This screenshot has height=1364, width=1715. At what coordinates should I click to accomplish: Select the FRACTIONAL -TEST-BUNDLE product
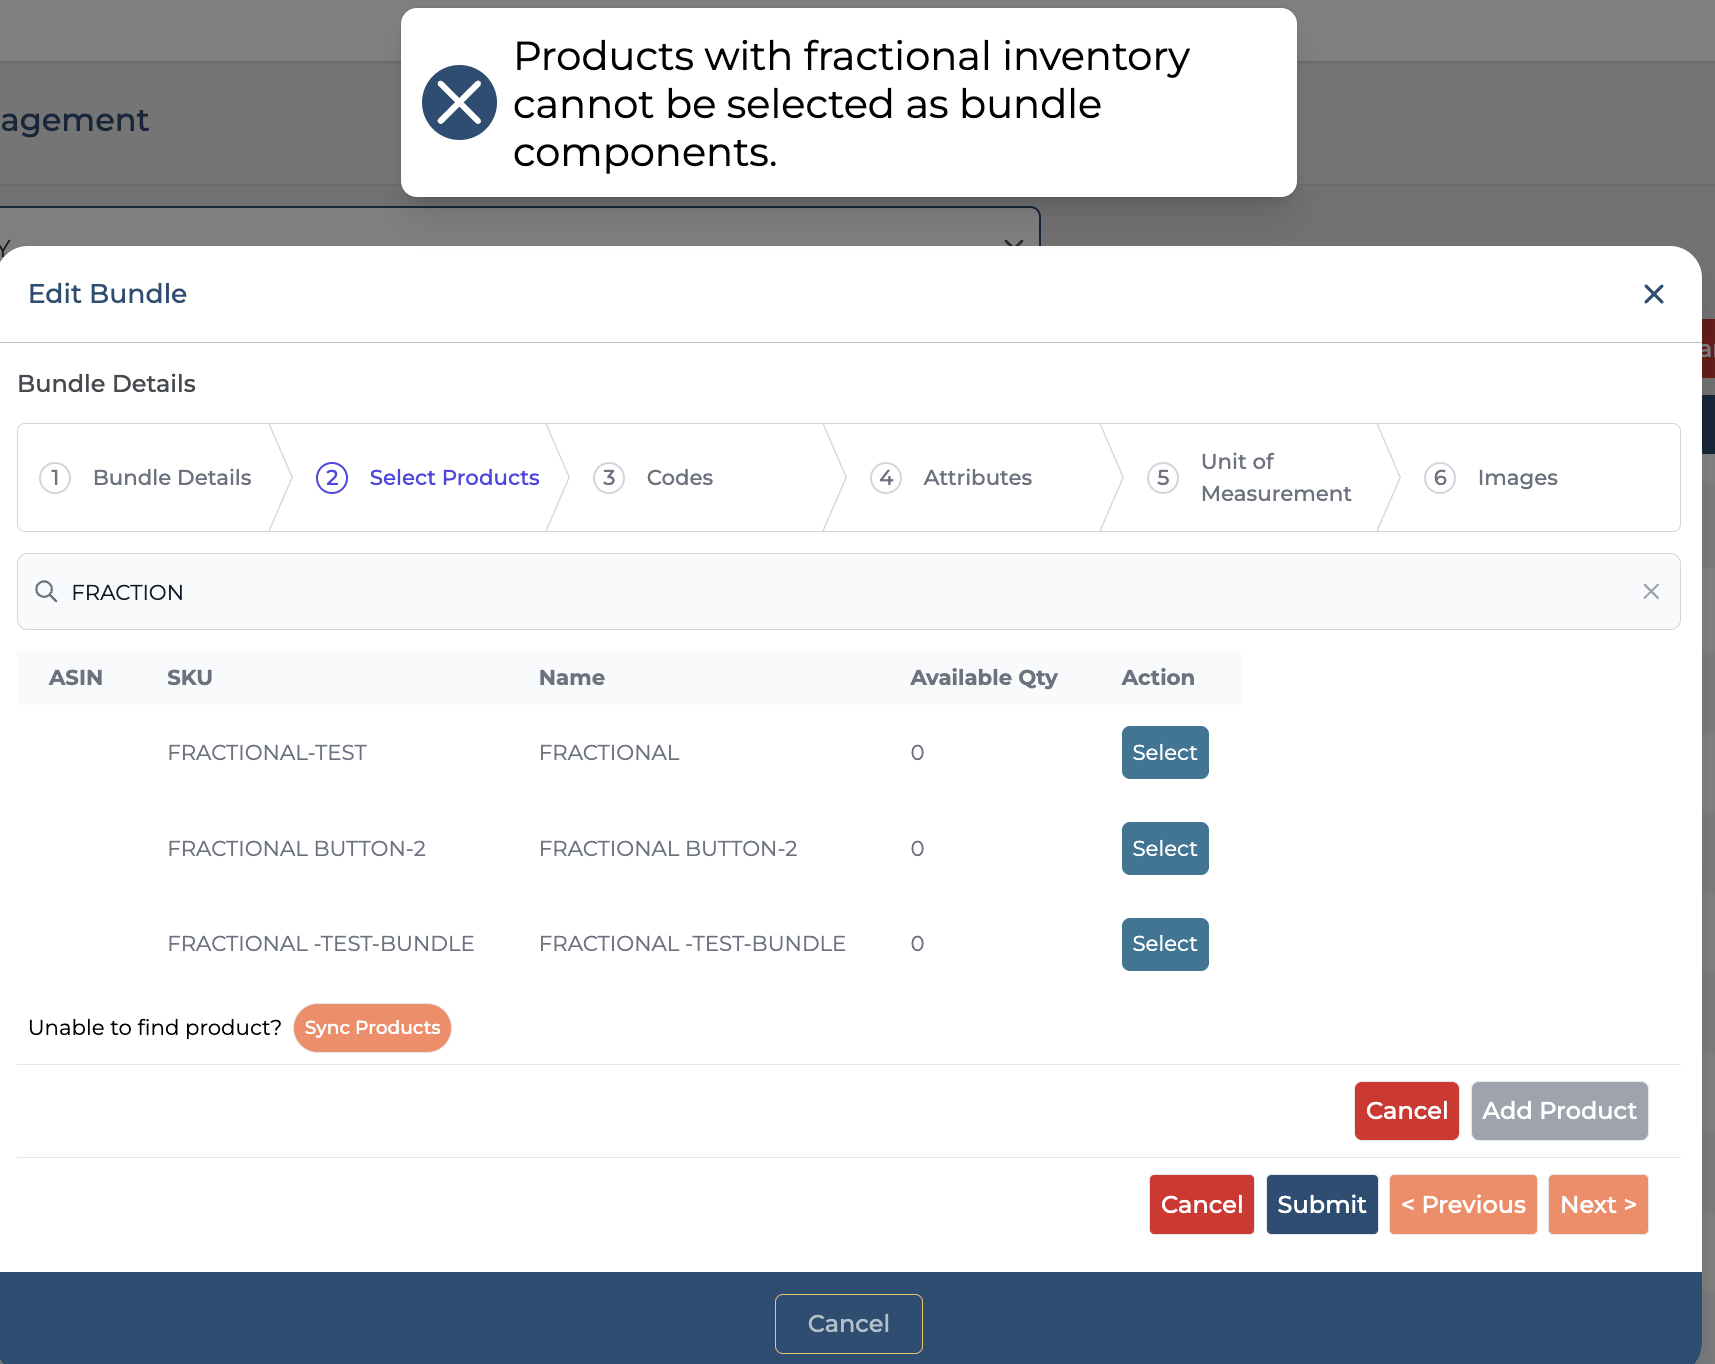coord(1164,944)
